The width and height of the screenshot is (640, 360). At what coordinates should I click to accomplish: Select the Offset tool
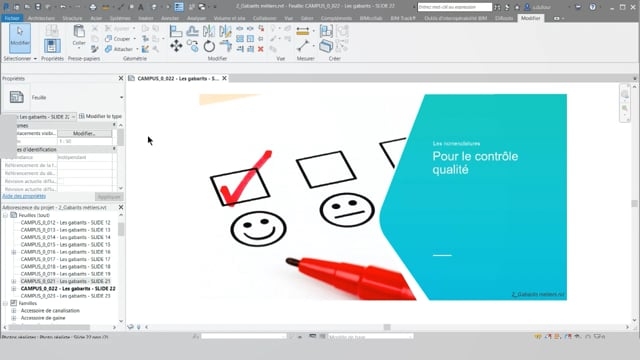point(192,31)
